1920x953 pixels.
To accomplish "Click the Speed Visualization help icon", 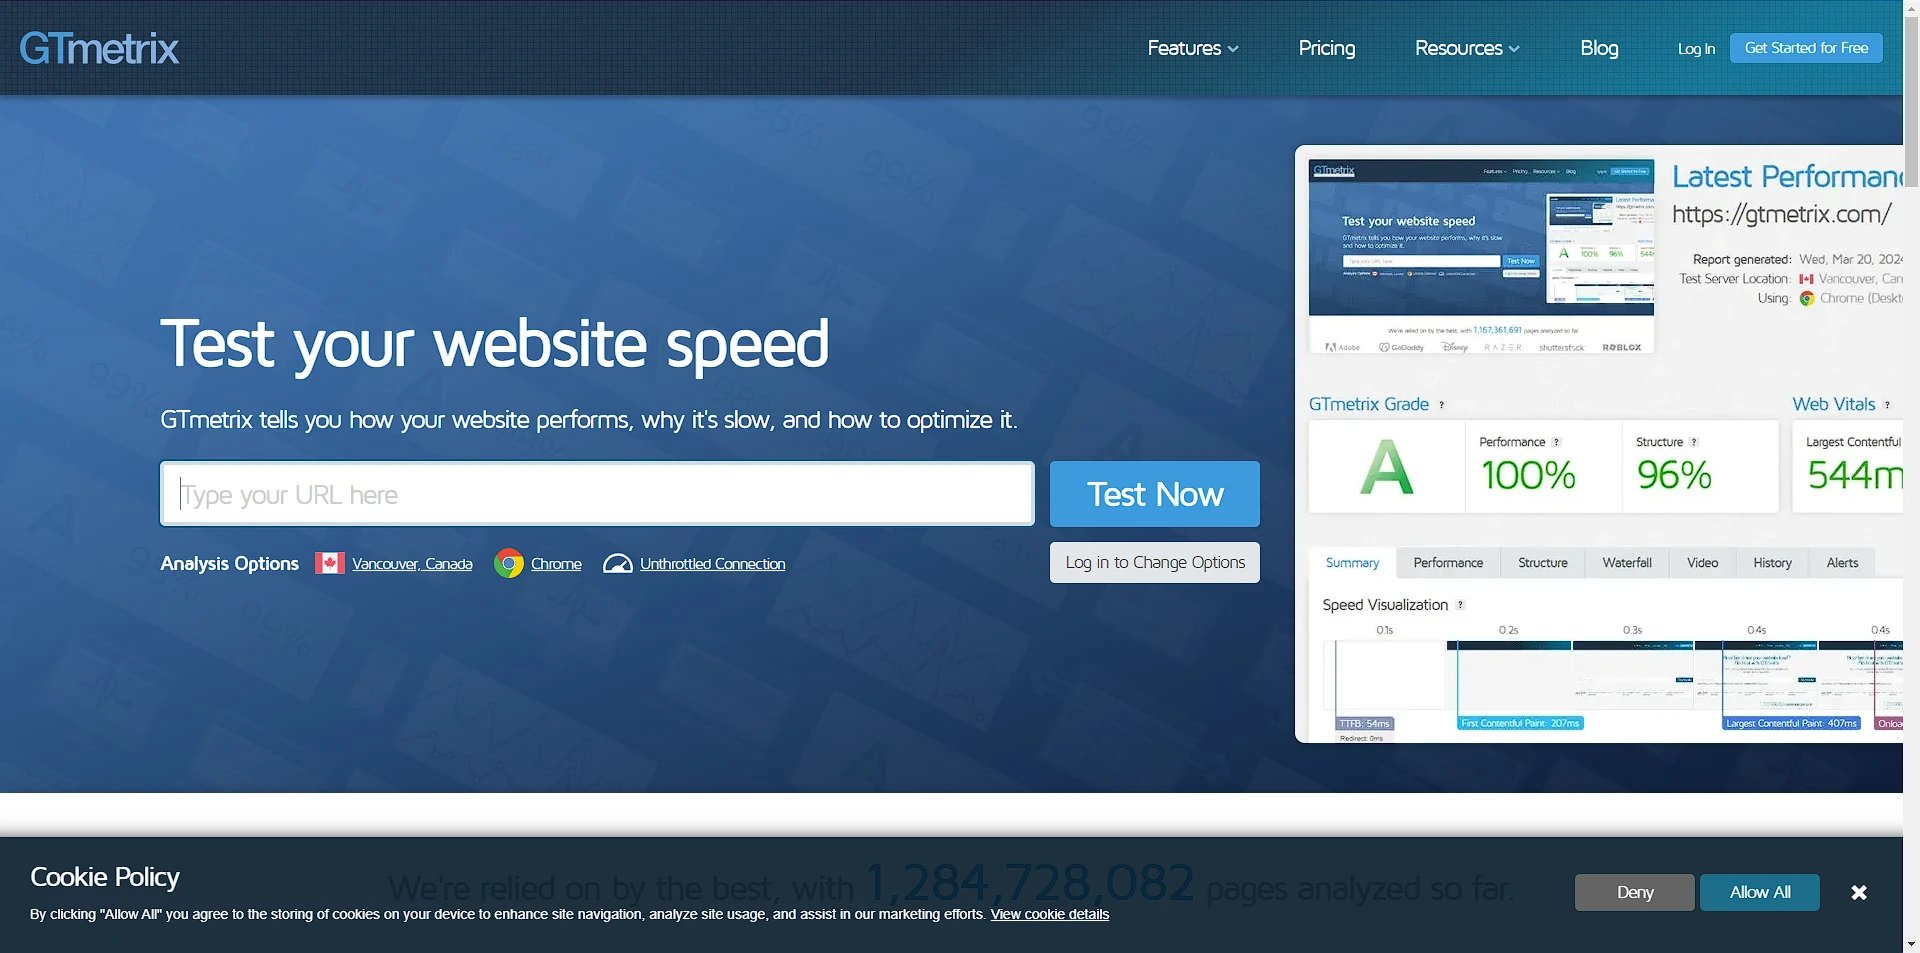I will tap(1460, 605).
